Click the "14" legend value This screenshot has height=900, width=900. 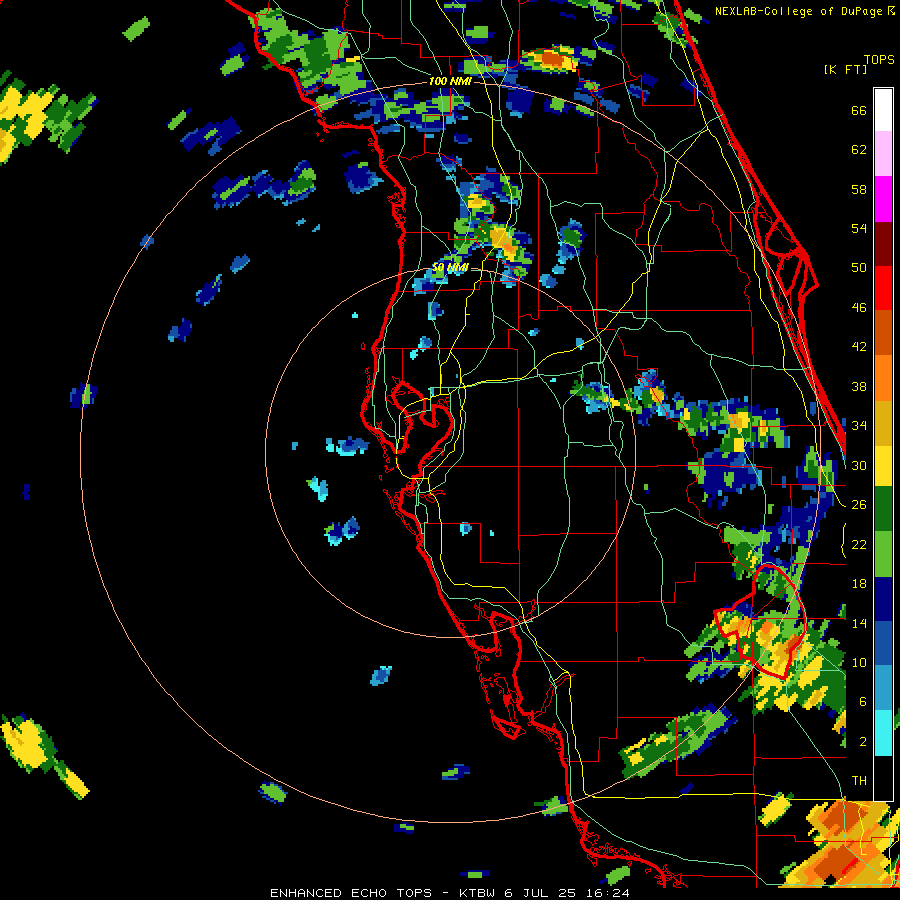click(859, 623)
